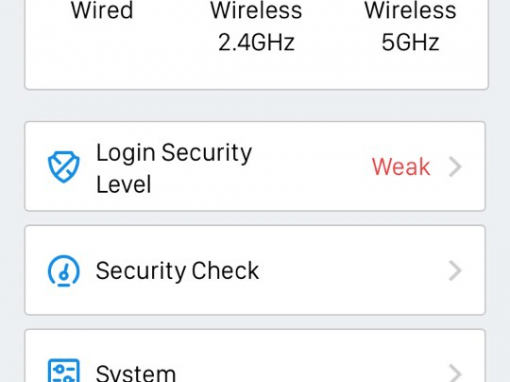Click the Level text under Login Security
Image resolution: width=510 pixels, height=382 pixels.
124,184
